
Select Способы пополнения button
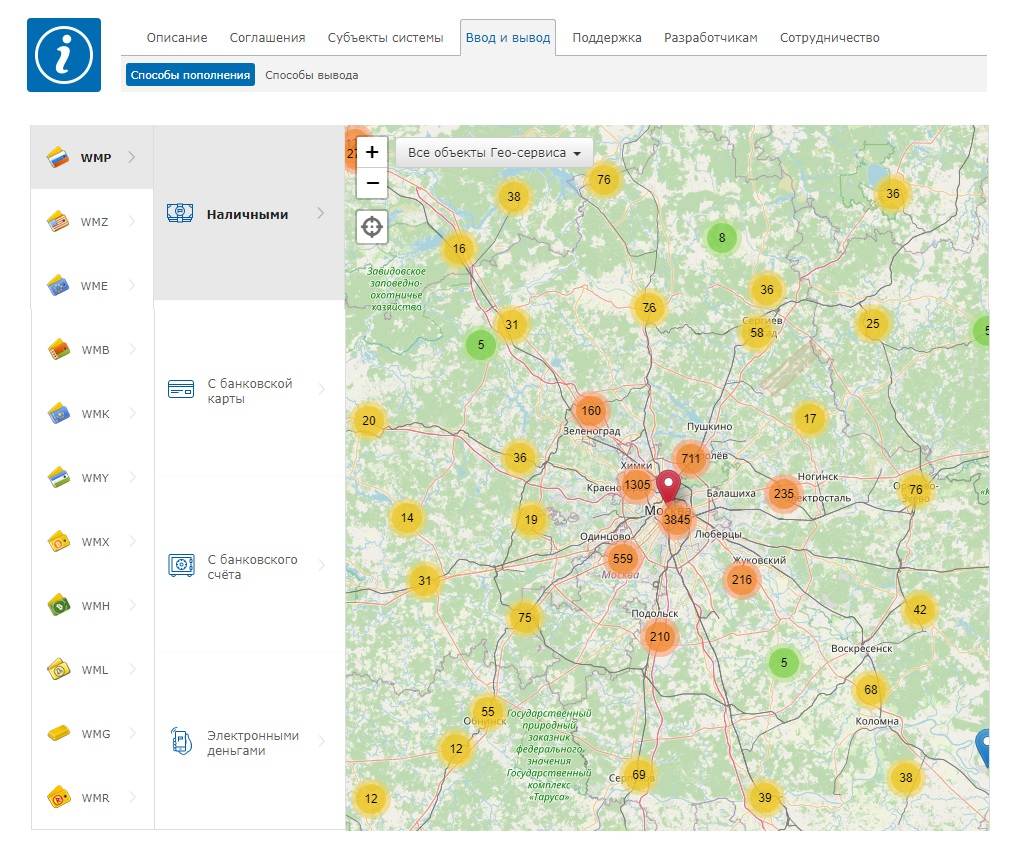pyautogui.click(x=190, y=75)
